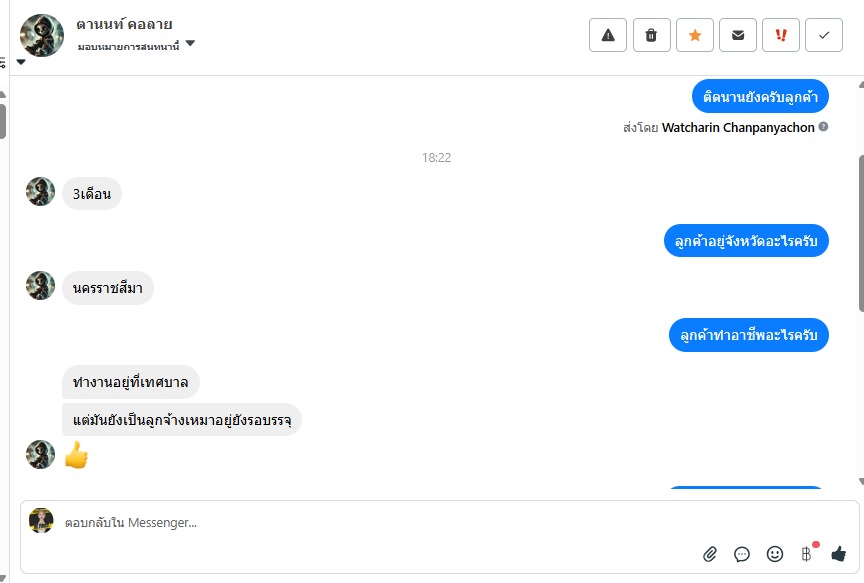Mark conversation done with checkmark button
The width and height of the screenshot is (864, 583).
coord(824,35)
